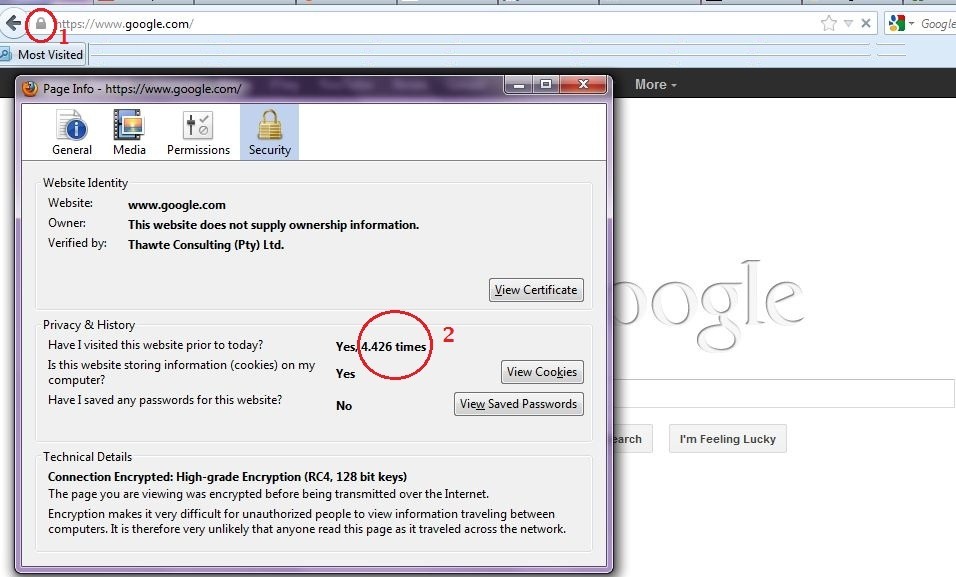
Task: Click the Google search box in toolbar
Action: pyautogui.click(x=937, y=24)
